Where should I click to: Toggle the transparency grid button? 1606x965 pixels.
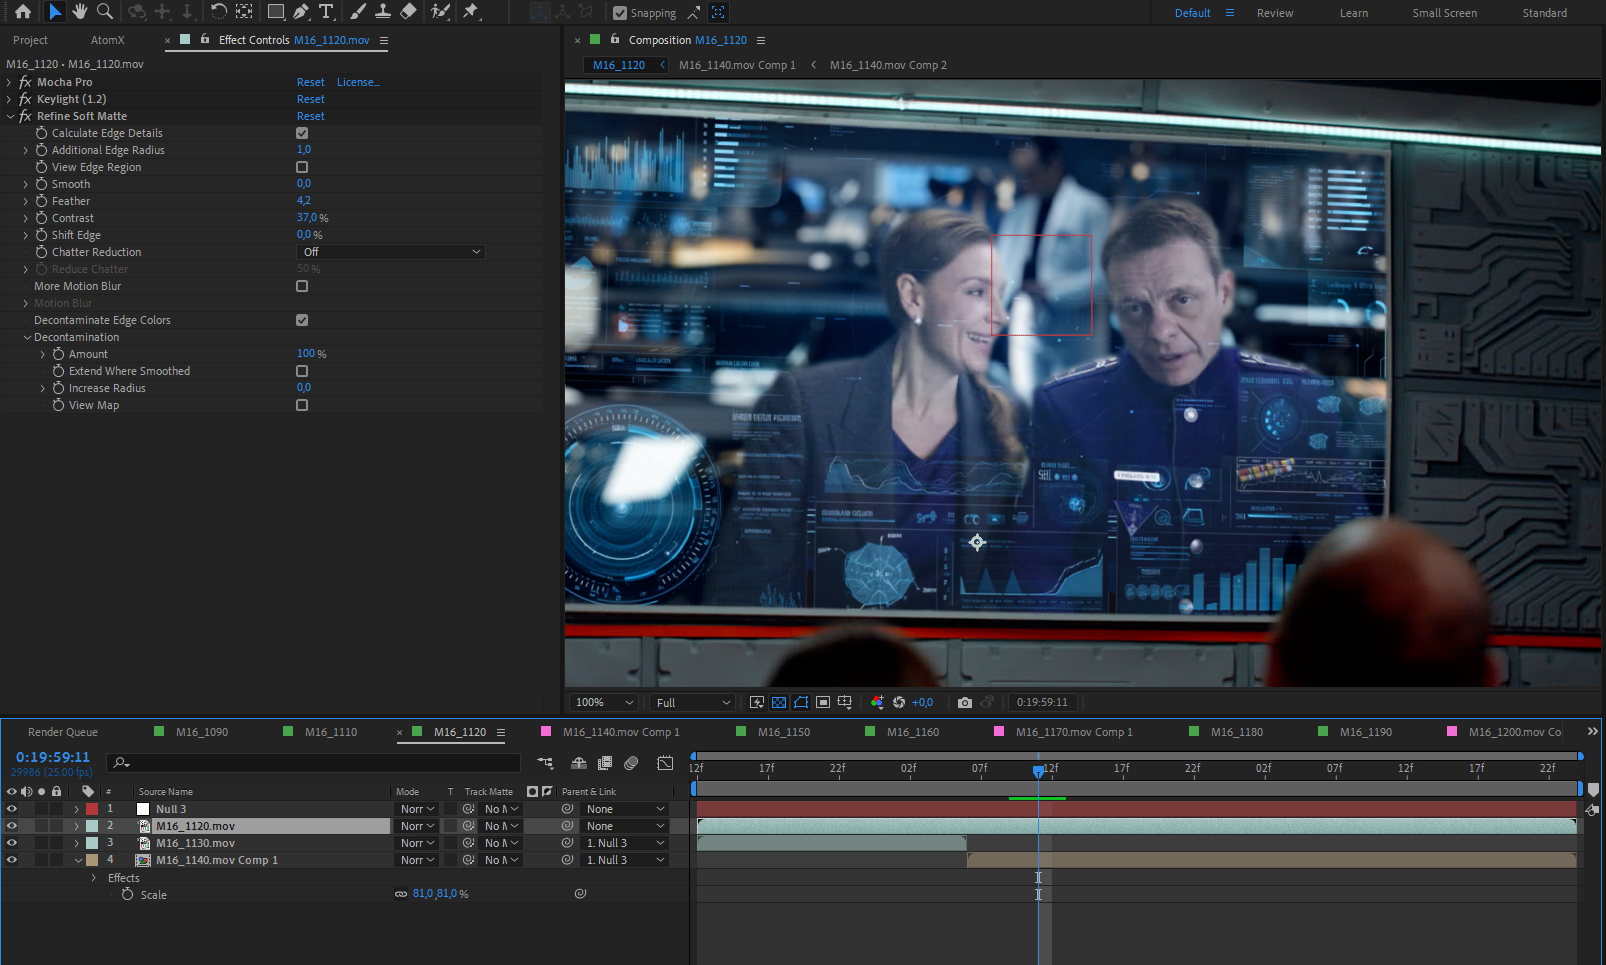779,703
